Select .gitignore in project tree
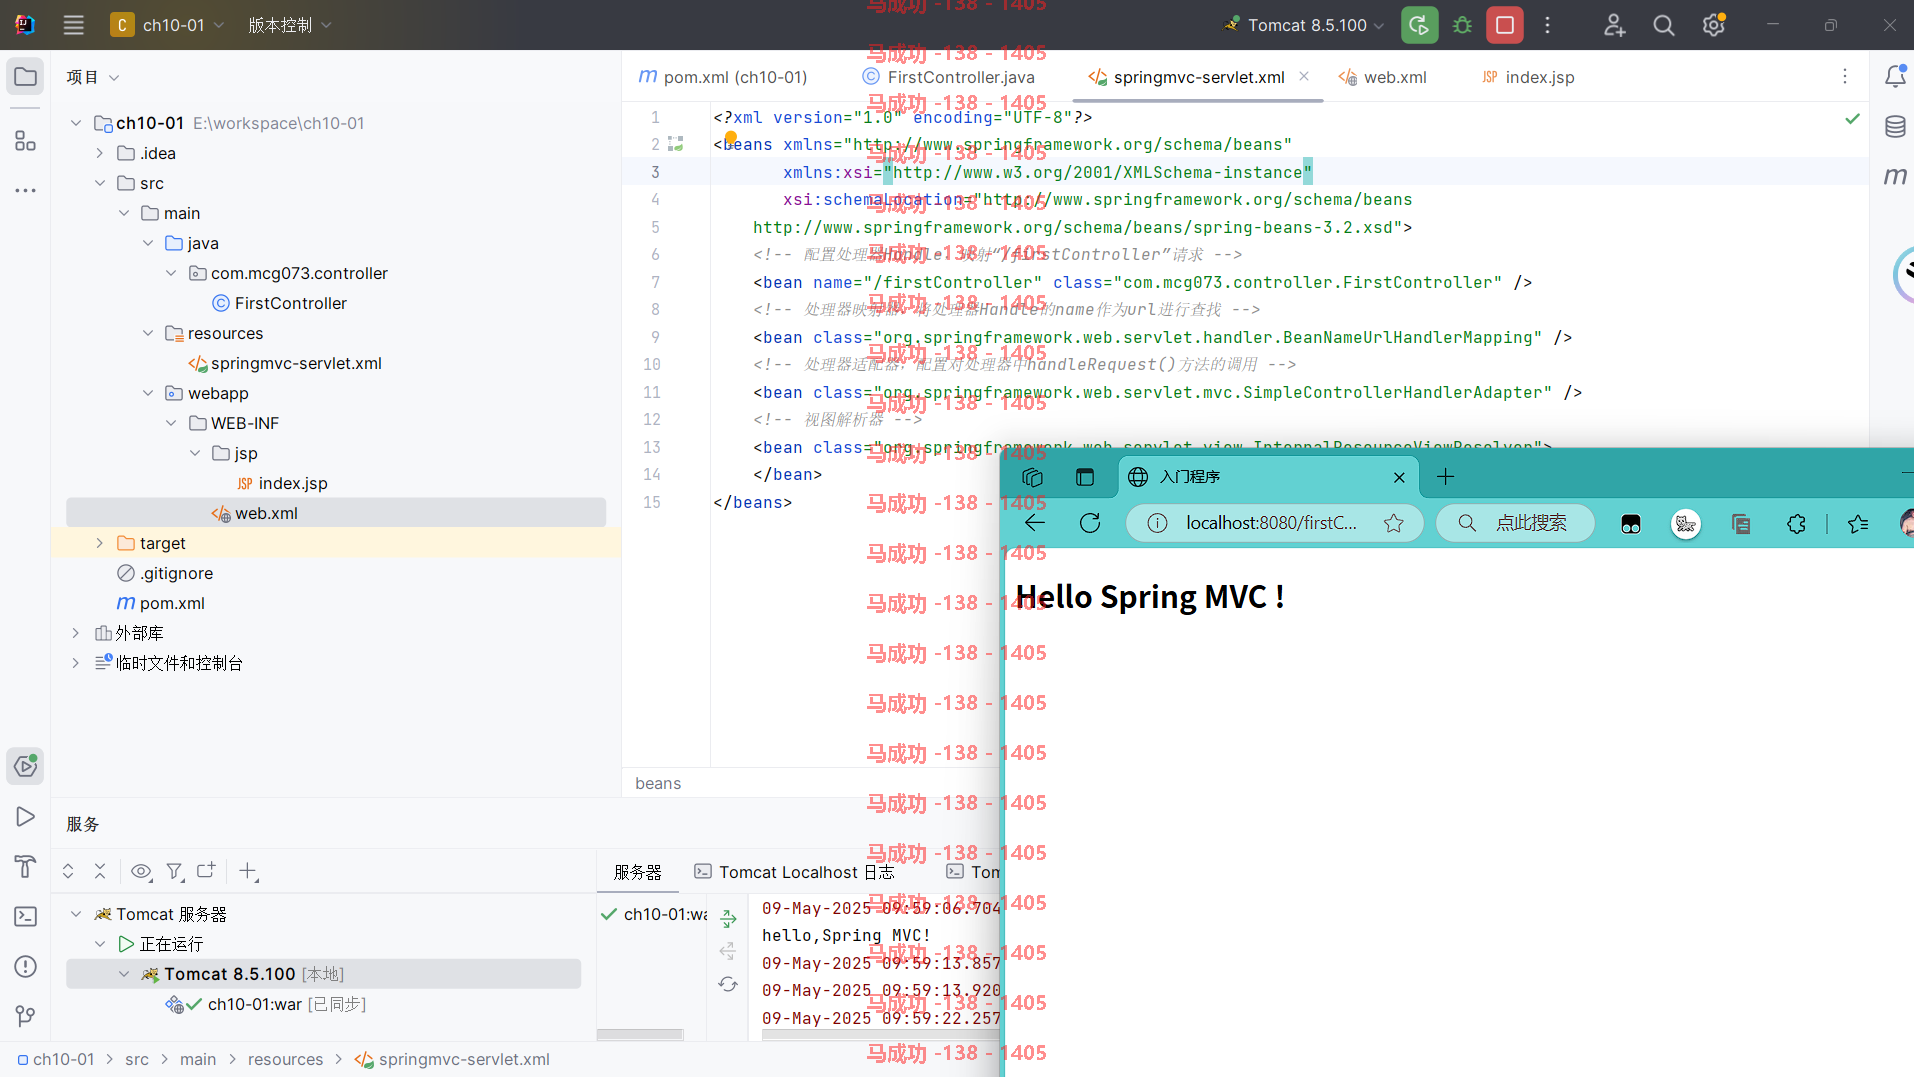This screenshot has height=1077, width=1914. pos(165,573)
